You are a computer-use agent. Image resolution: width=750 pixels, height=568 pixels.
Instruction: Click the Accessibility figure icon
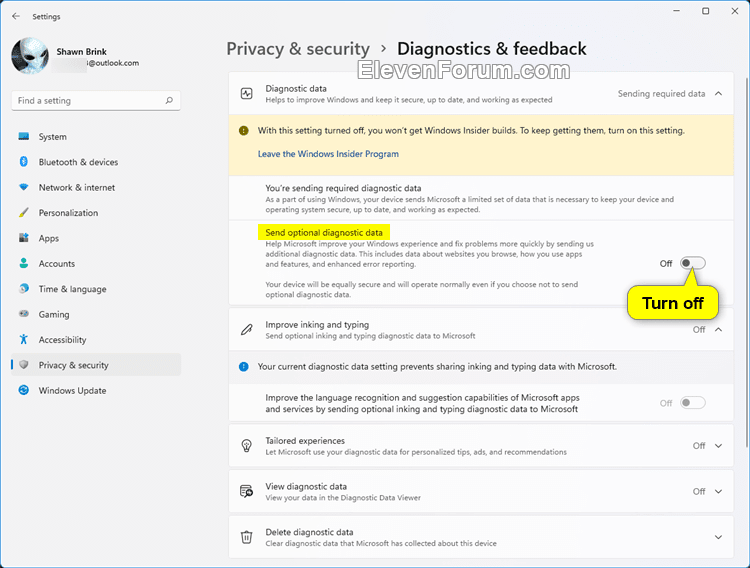pos(23,339)
